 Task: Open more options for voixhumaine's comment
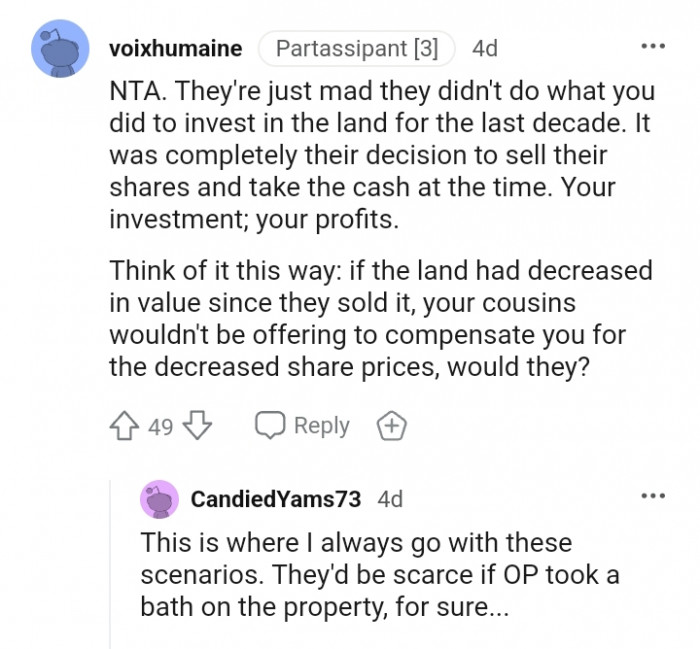(x=652, y=47)
